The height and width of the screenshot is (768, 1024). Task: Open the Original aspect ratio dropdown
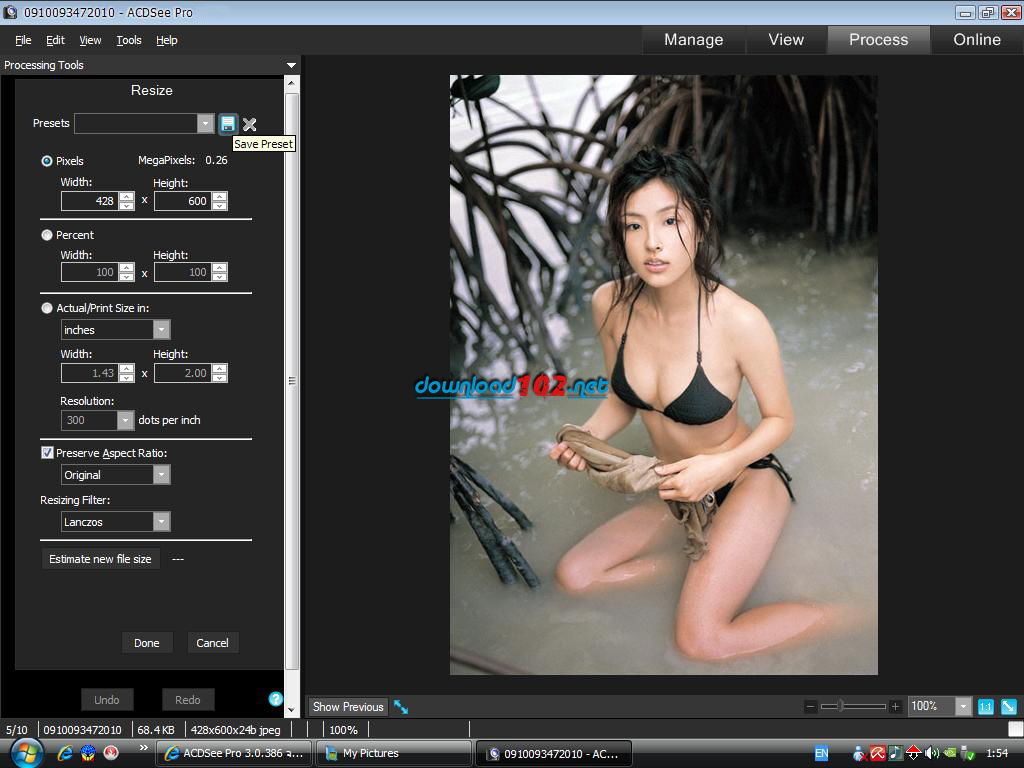tap(161, 475)
